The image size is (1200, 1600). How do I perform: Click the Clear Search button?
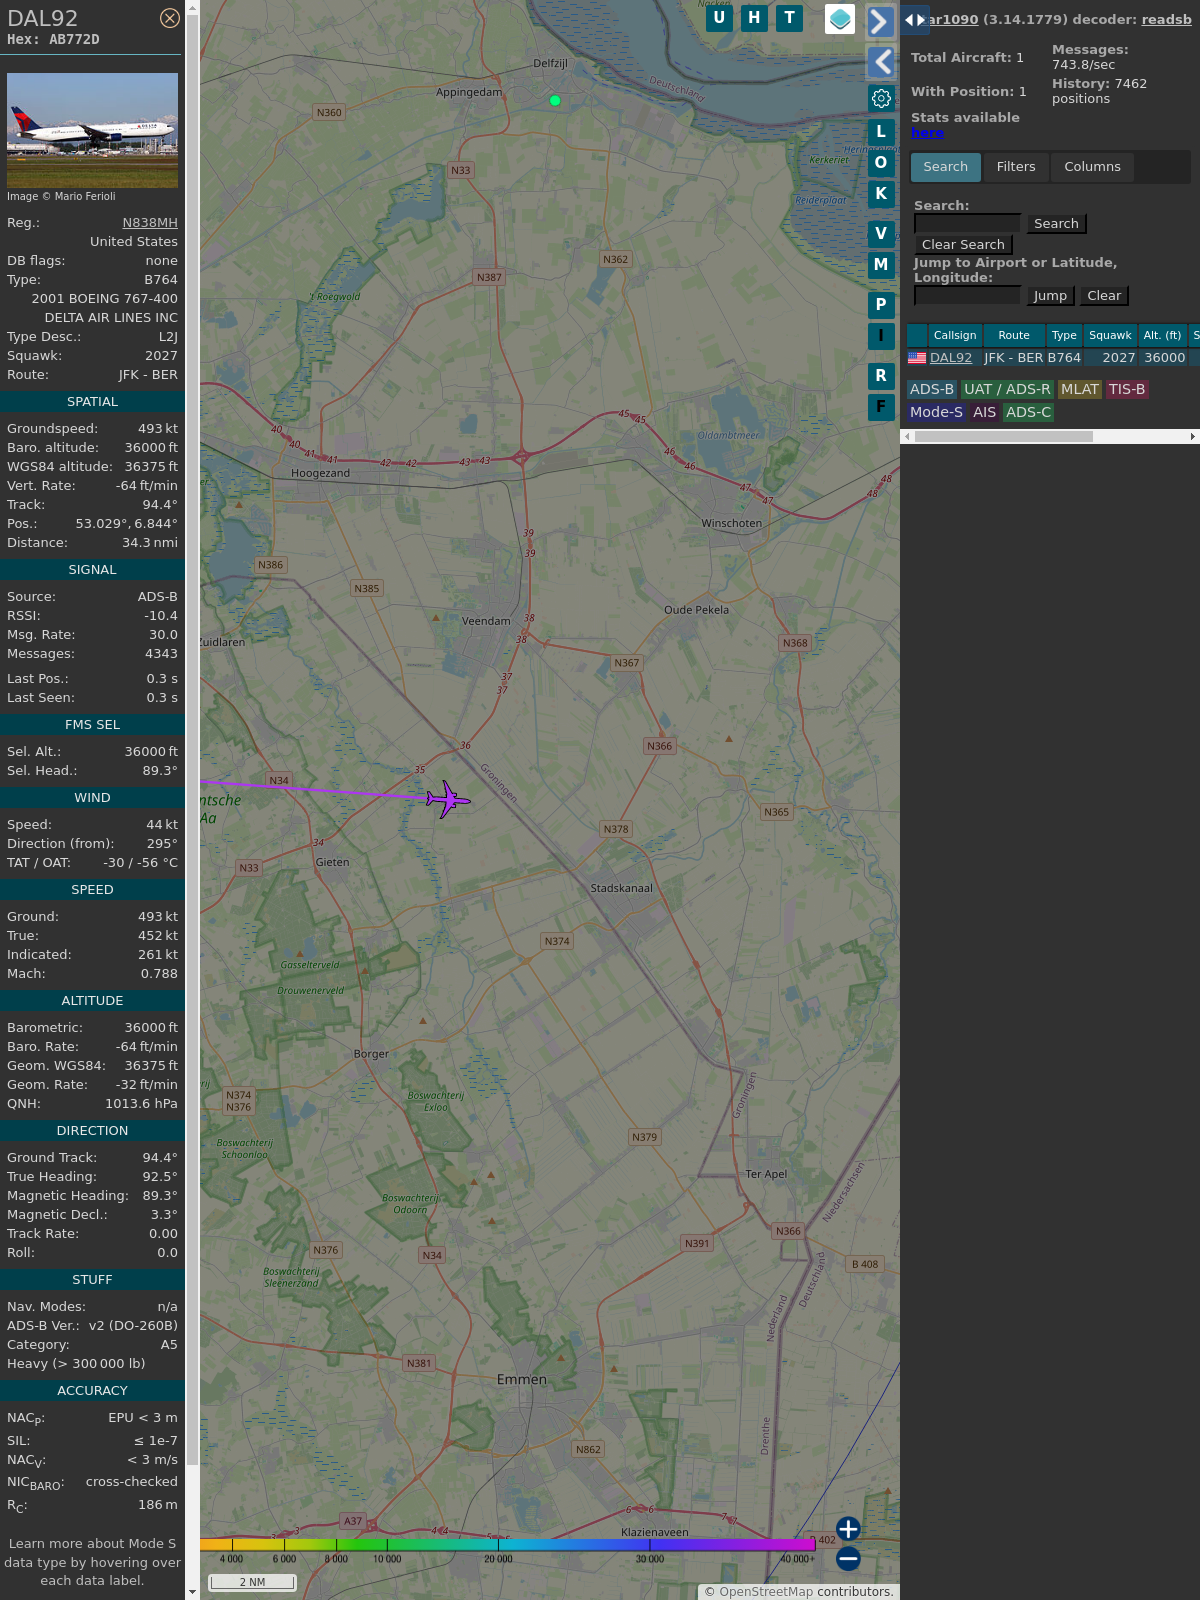pyautogui.click(x=963, y=245)
